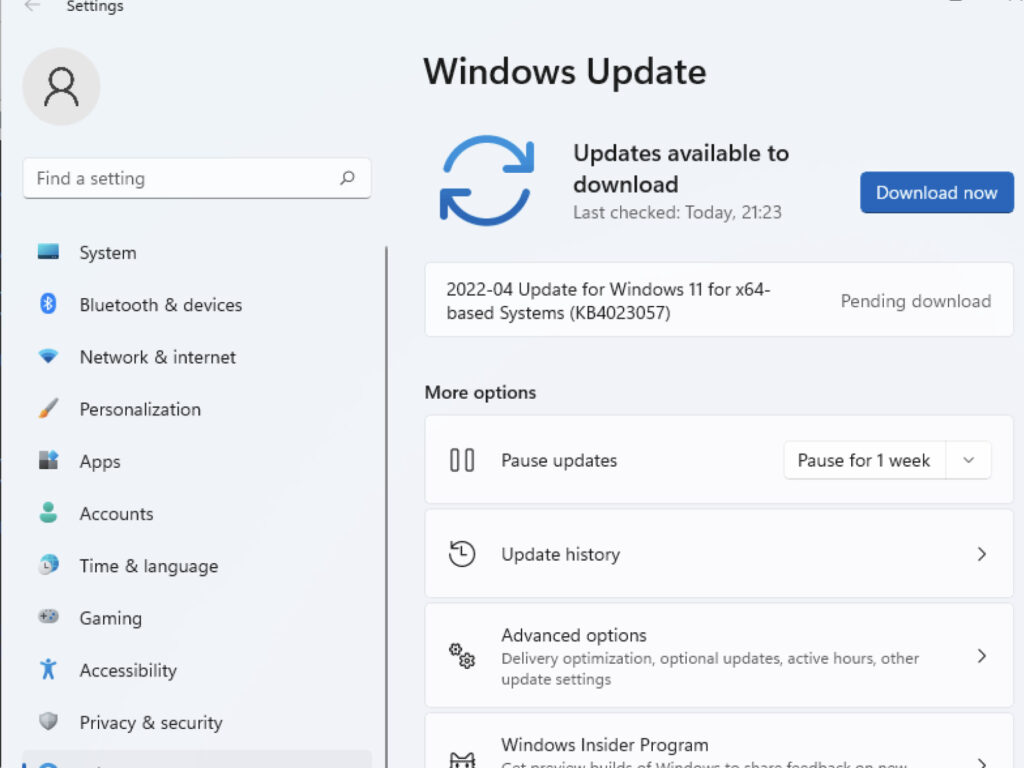The image size is (1024, 768).
Task: Click in the Find a setting field
Action: [x=180, y=178]
